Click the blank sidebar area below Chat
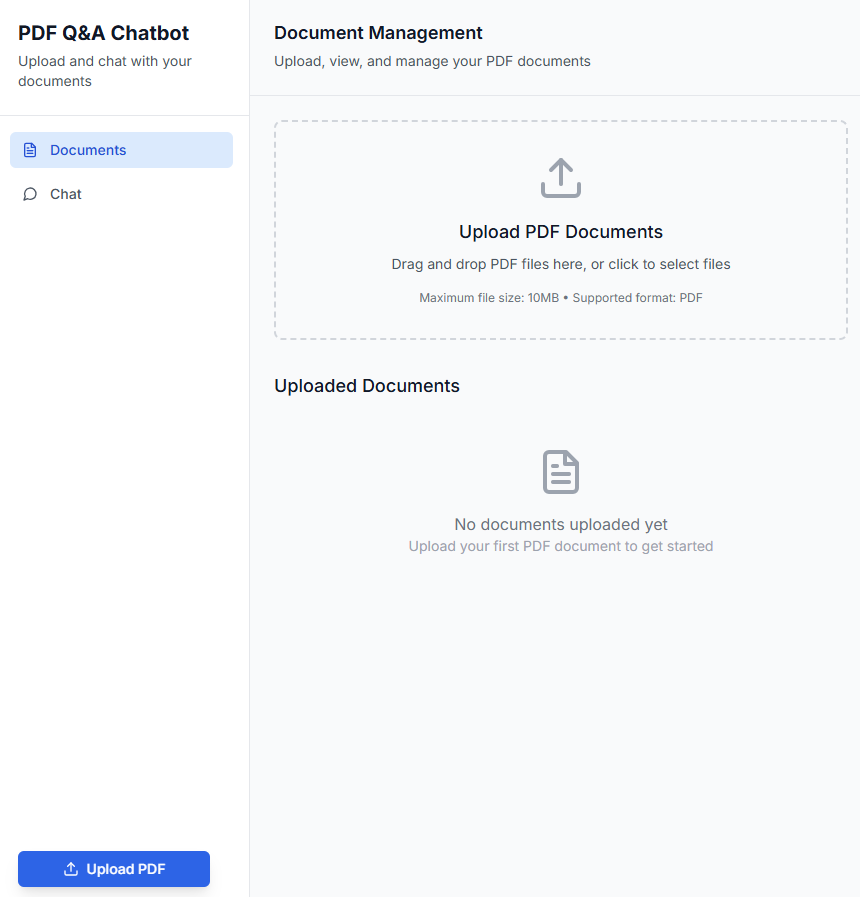This screenshot has height=897, width=860. [x=124, y=500]
